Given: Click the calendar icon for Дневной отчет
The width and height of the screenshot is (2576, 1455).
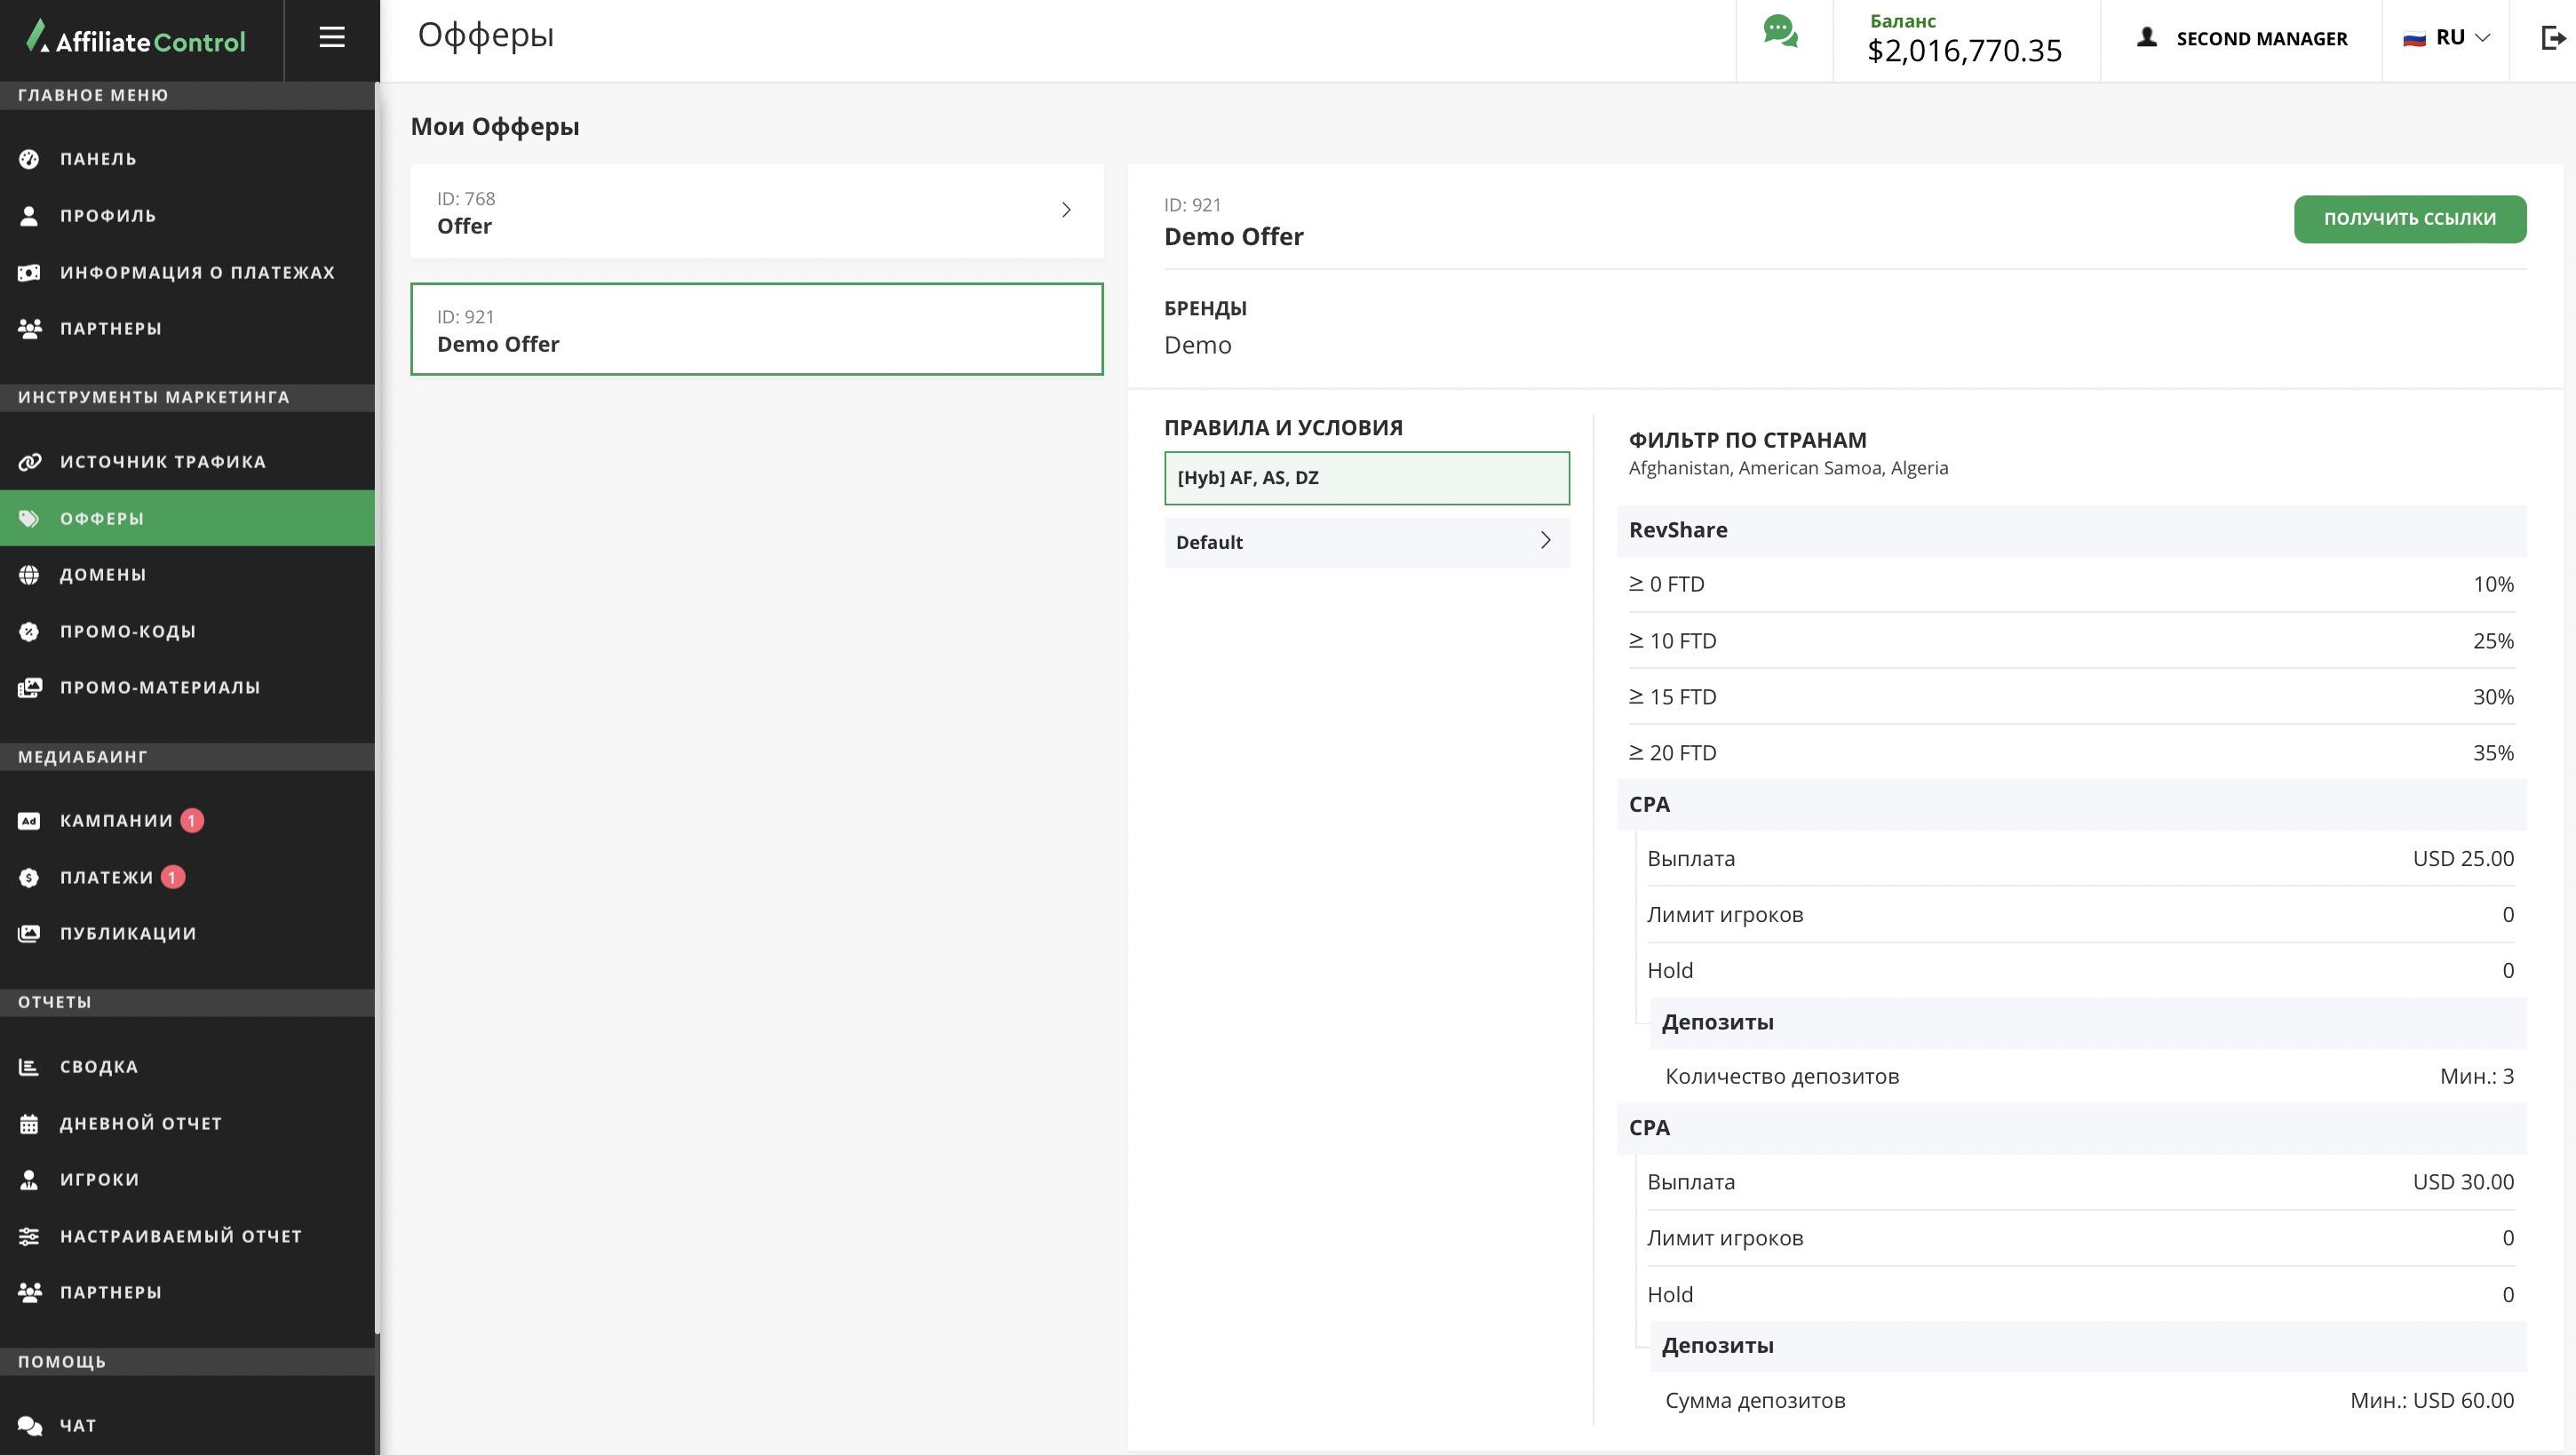Looking at the screenshot, I should click(29, 1124).
